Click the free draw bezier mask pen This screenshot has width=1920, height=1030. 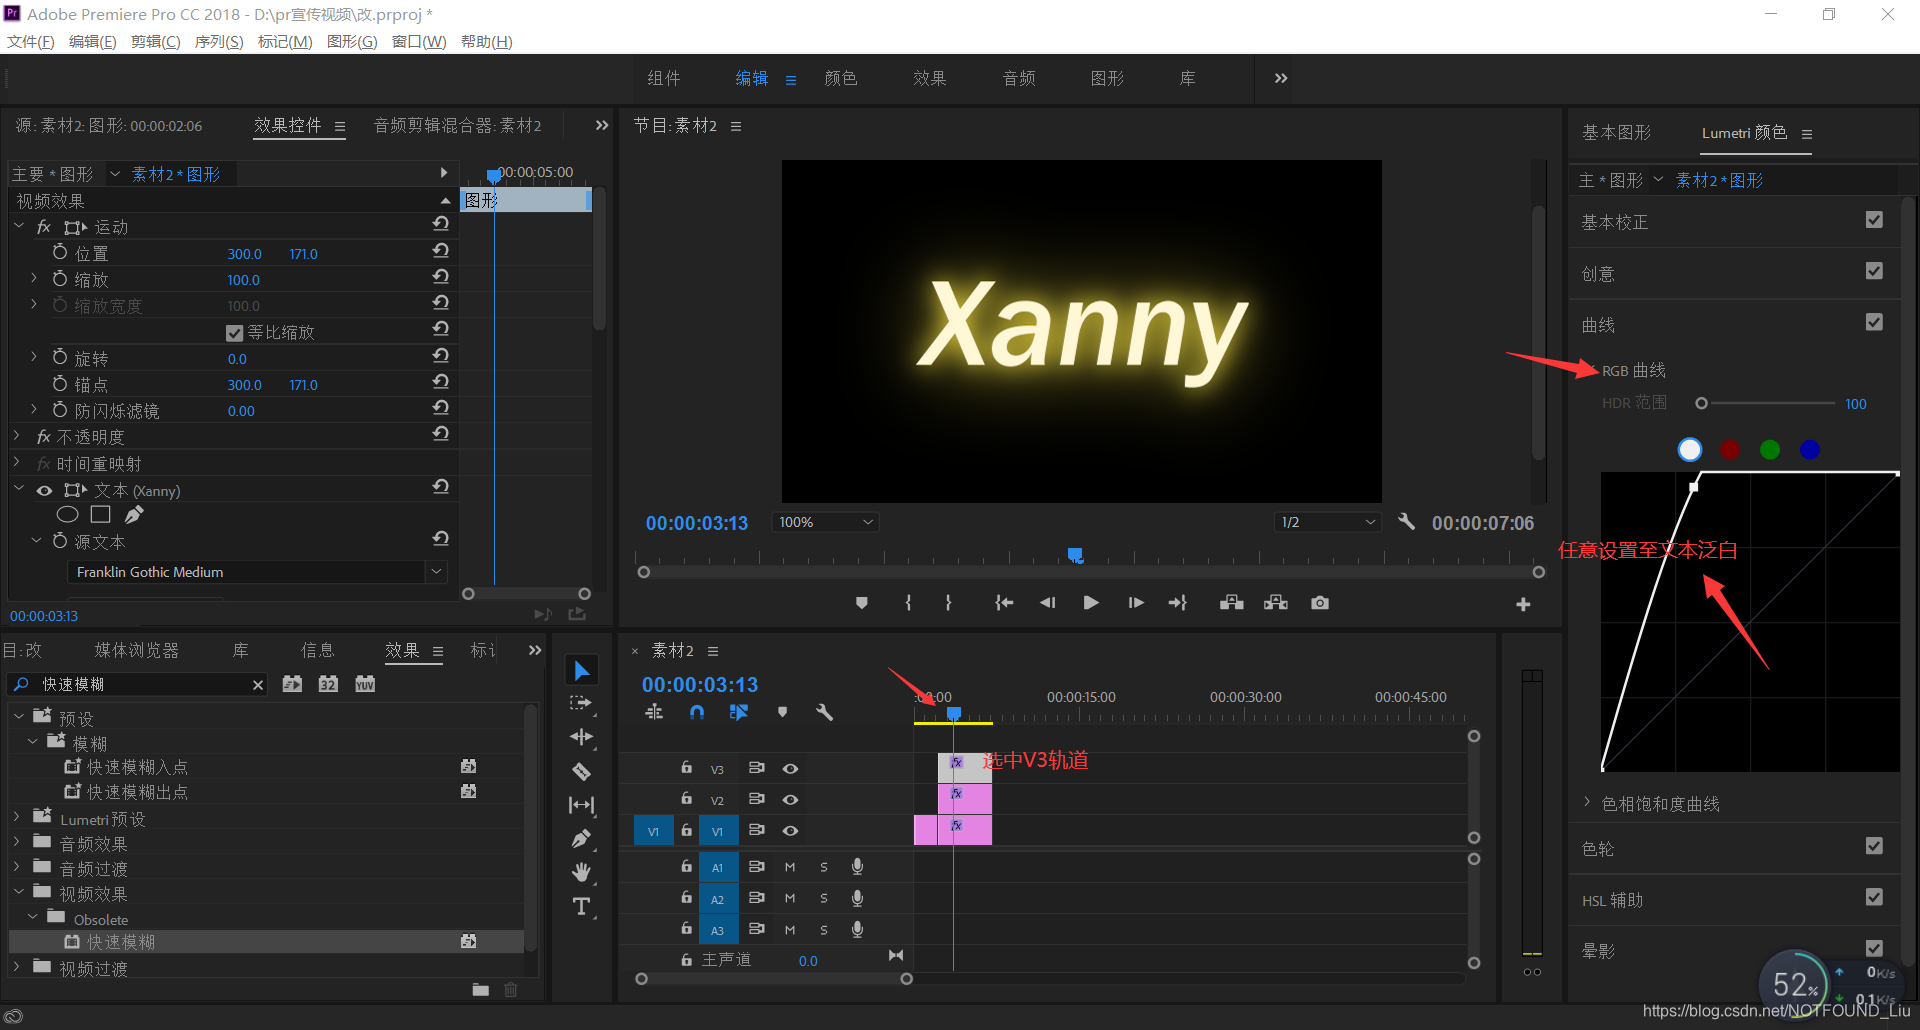(134, 514)
